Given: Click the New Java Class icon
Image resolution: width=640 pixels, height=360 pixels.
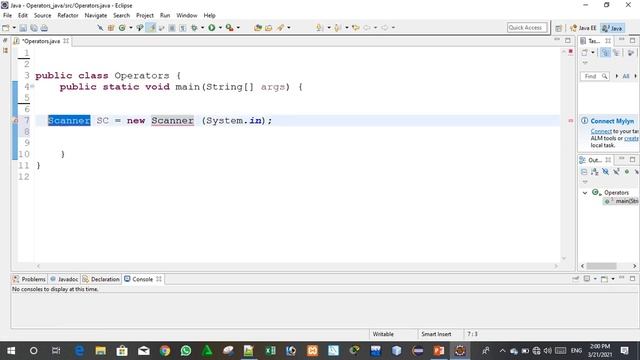Looking at the screenshot, I should (x=122, y=28).
